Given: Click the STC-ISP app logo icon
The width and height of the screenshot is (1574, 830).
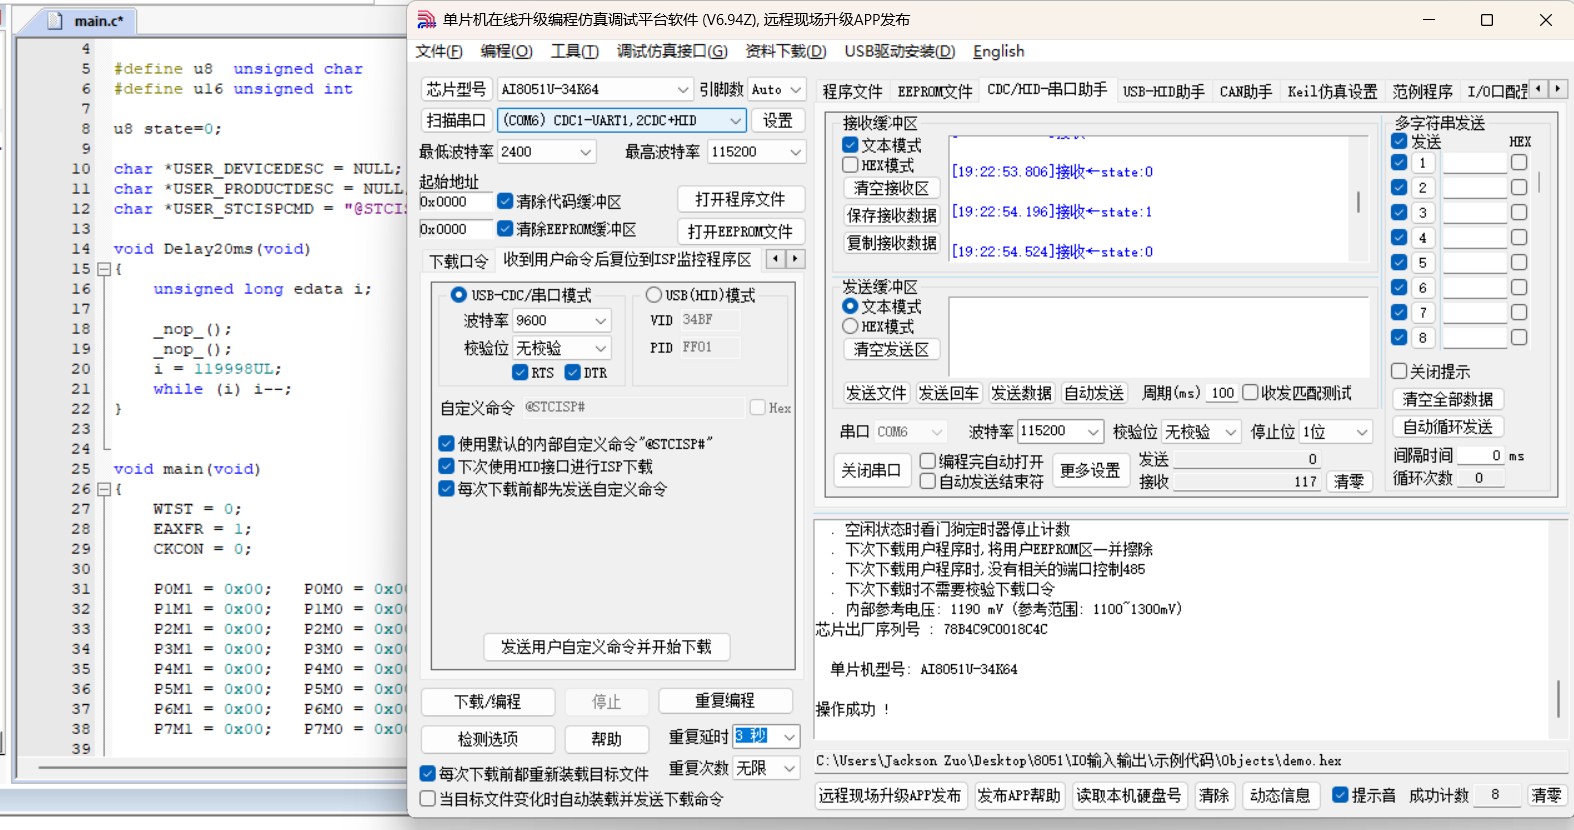Looking at the screenshot, I should tap(427, 19).
